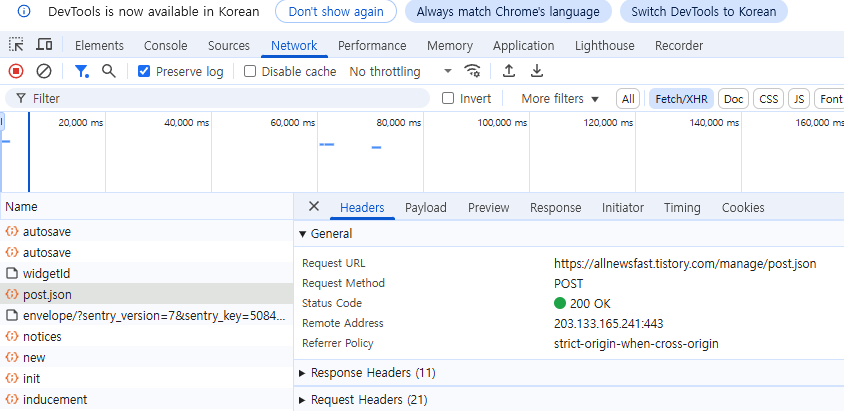Click the document icon of the envelope request
Screen dimensions: 844x411
click(11, 315)
